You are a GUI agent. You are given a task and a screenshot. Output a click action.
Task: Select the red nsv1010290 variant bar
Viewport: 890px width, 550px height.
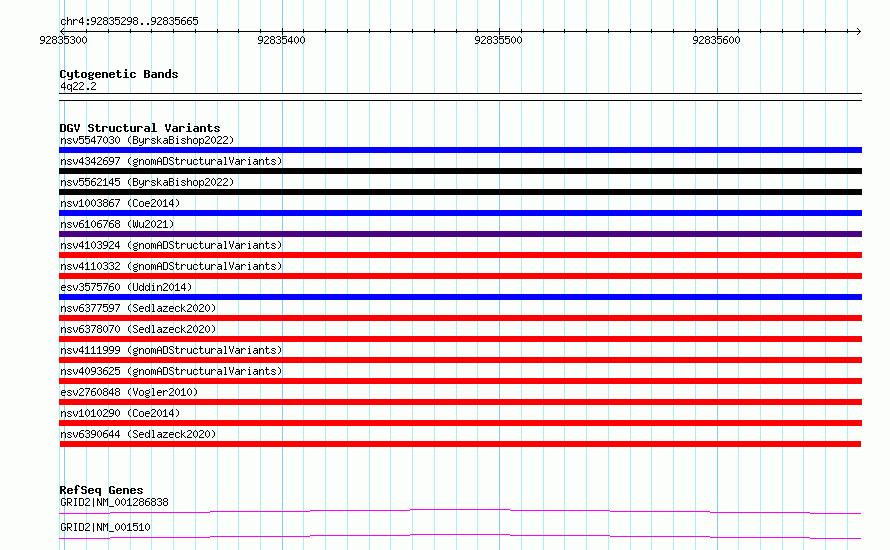pyautogui.click(x=460, y=423)
